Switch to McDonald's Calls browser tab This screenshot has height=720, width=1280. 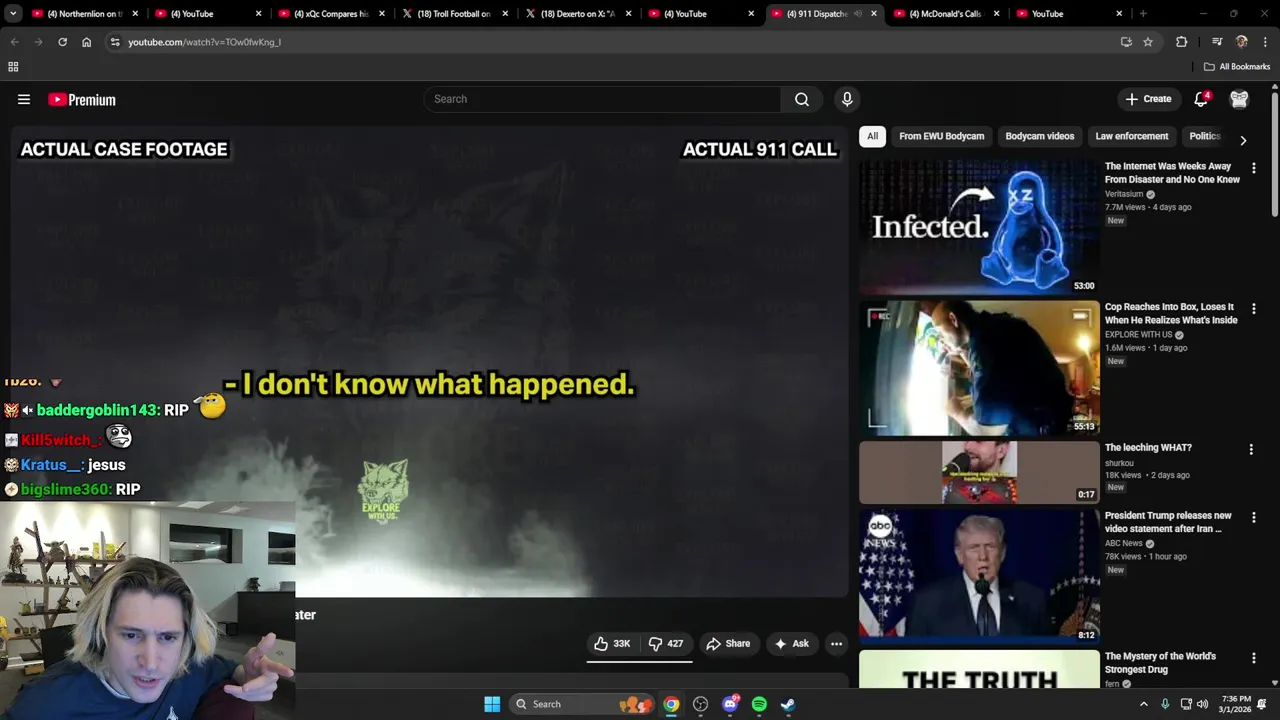tap(944, 14)
